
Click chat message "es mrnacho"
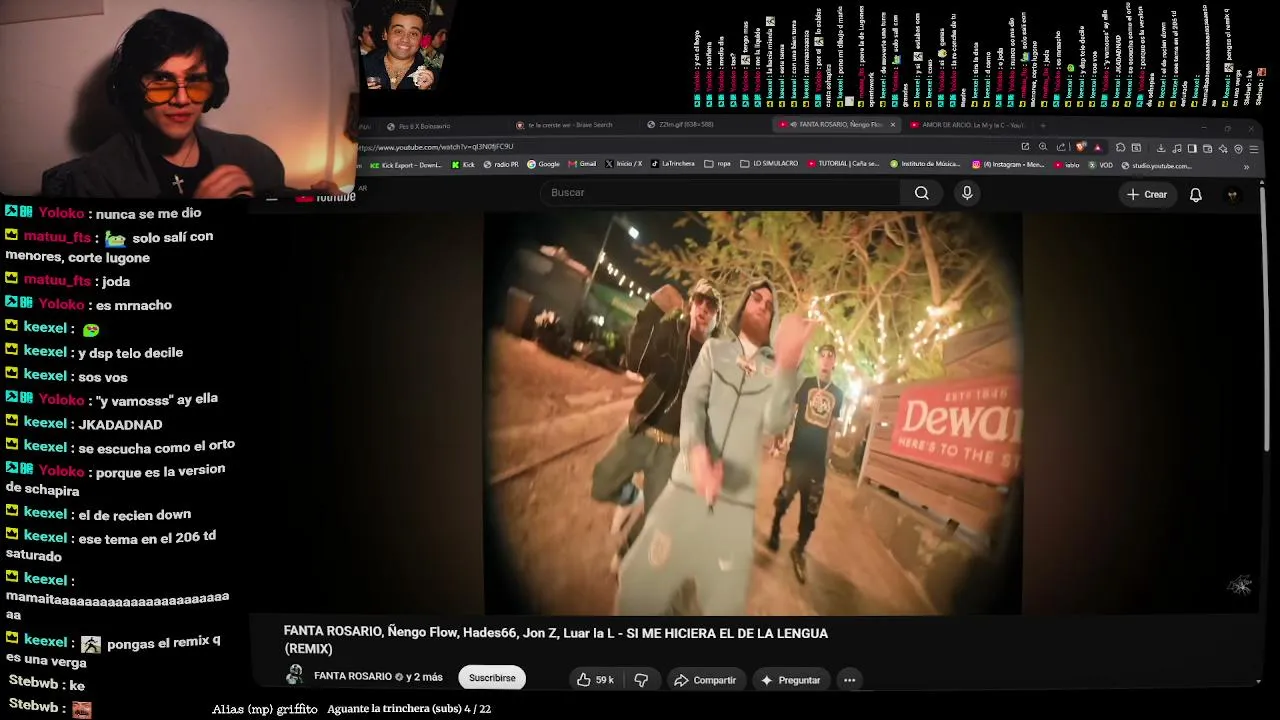click(134, 305)
